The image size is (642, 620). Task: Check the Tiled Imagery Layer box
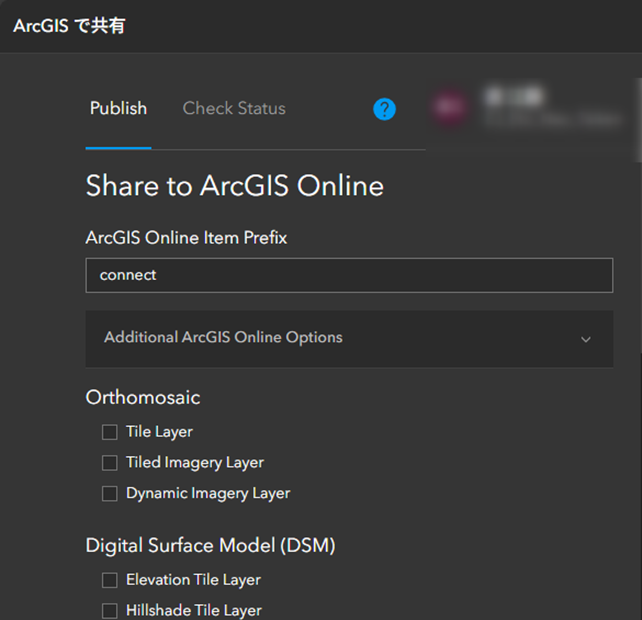point(110,463)
